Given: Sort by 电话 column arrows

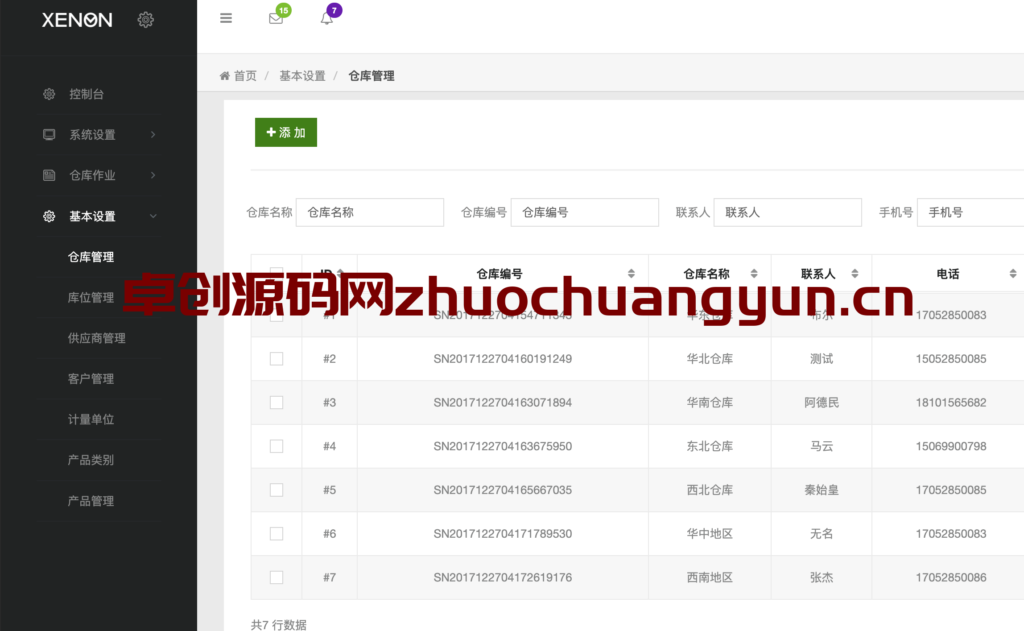Looking at the screenshot, I should (x=1013, y=274).
